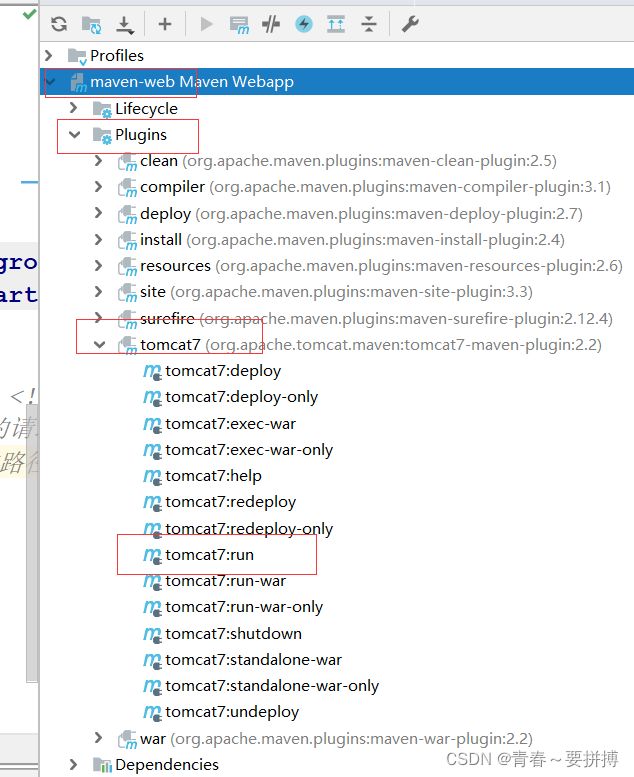
Task: Select the tomcat7:run-war-only goal
Action: (244, 607)
